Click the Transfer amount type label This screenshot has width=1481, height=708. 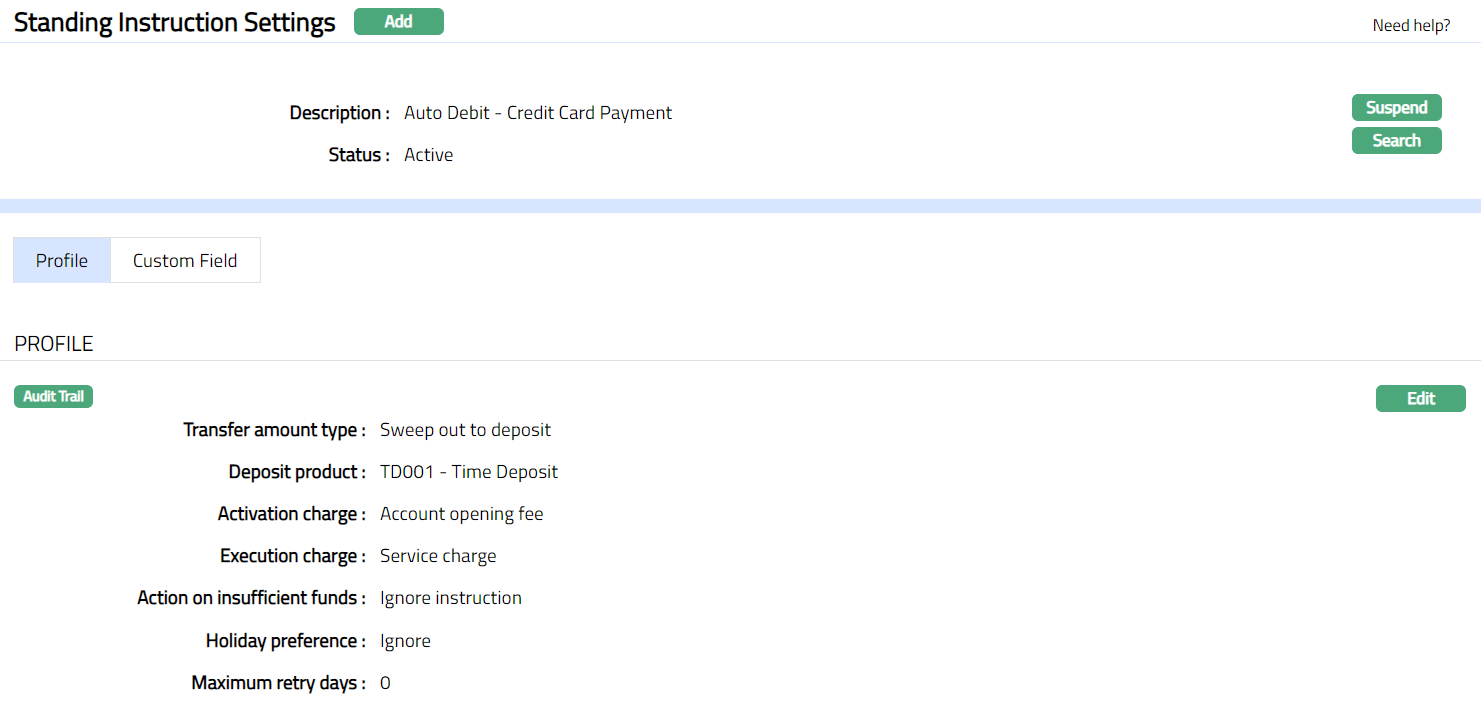274,430
